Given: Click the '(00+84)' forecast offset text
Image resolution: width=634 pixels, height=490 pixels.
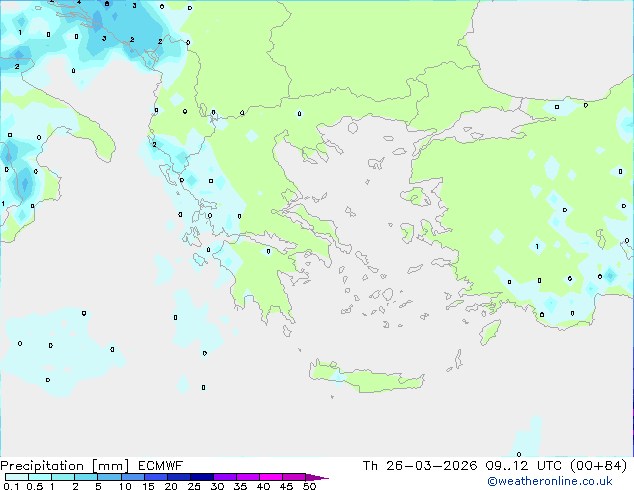Looking at the screenshot, I should (598, 466).
